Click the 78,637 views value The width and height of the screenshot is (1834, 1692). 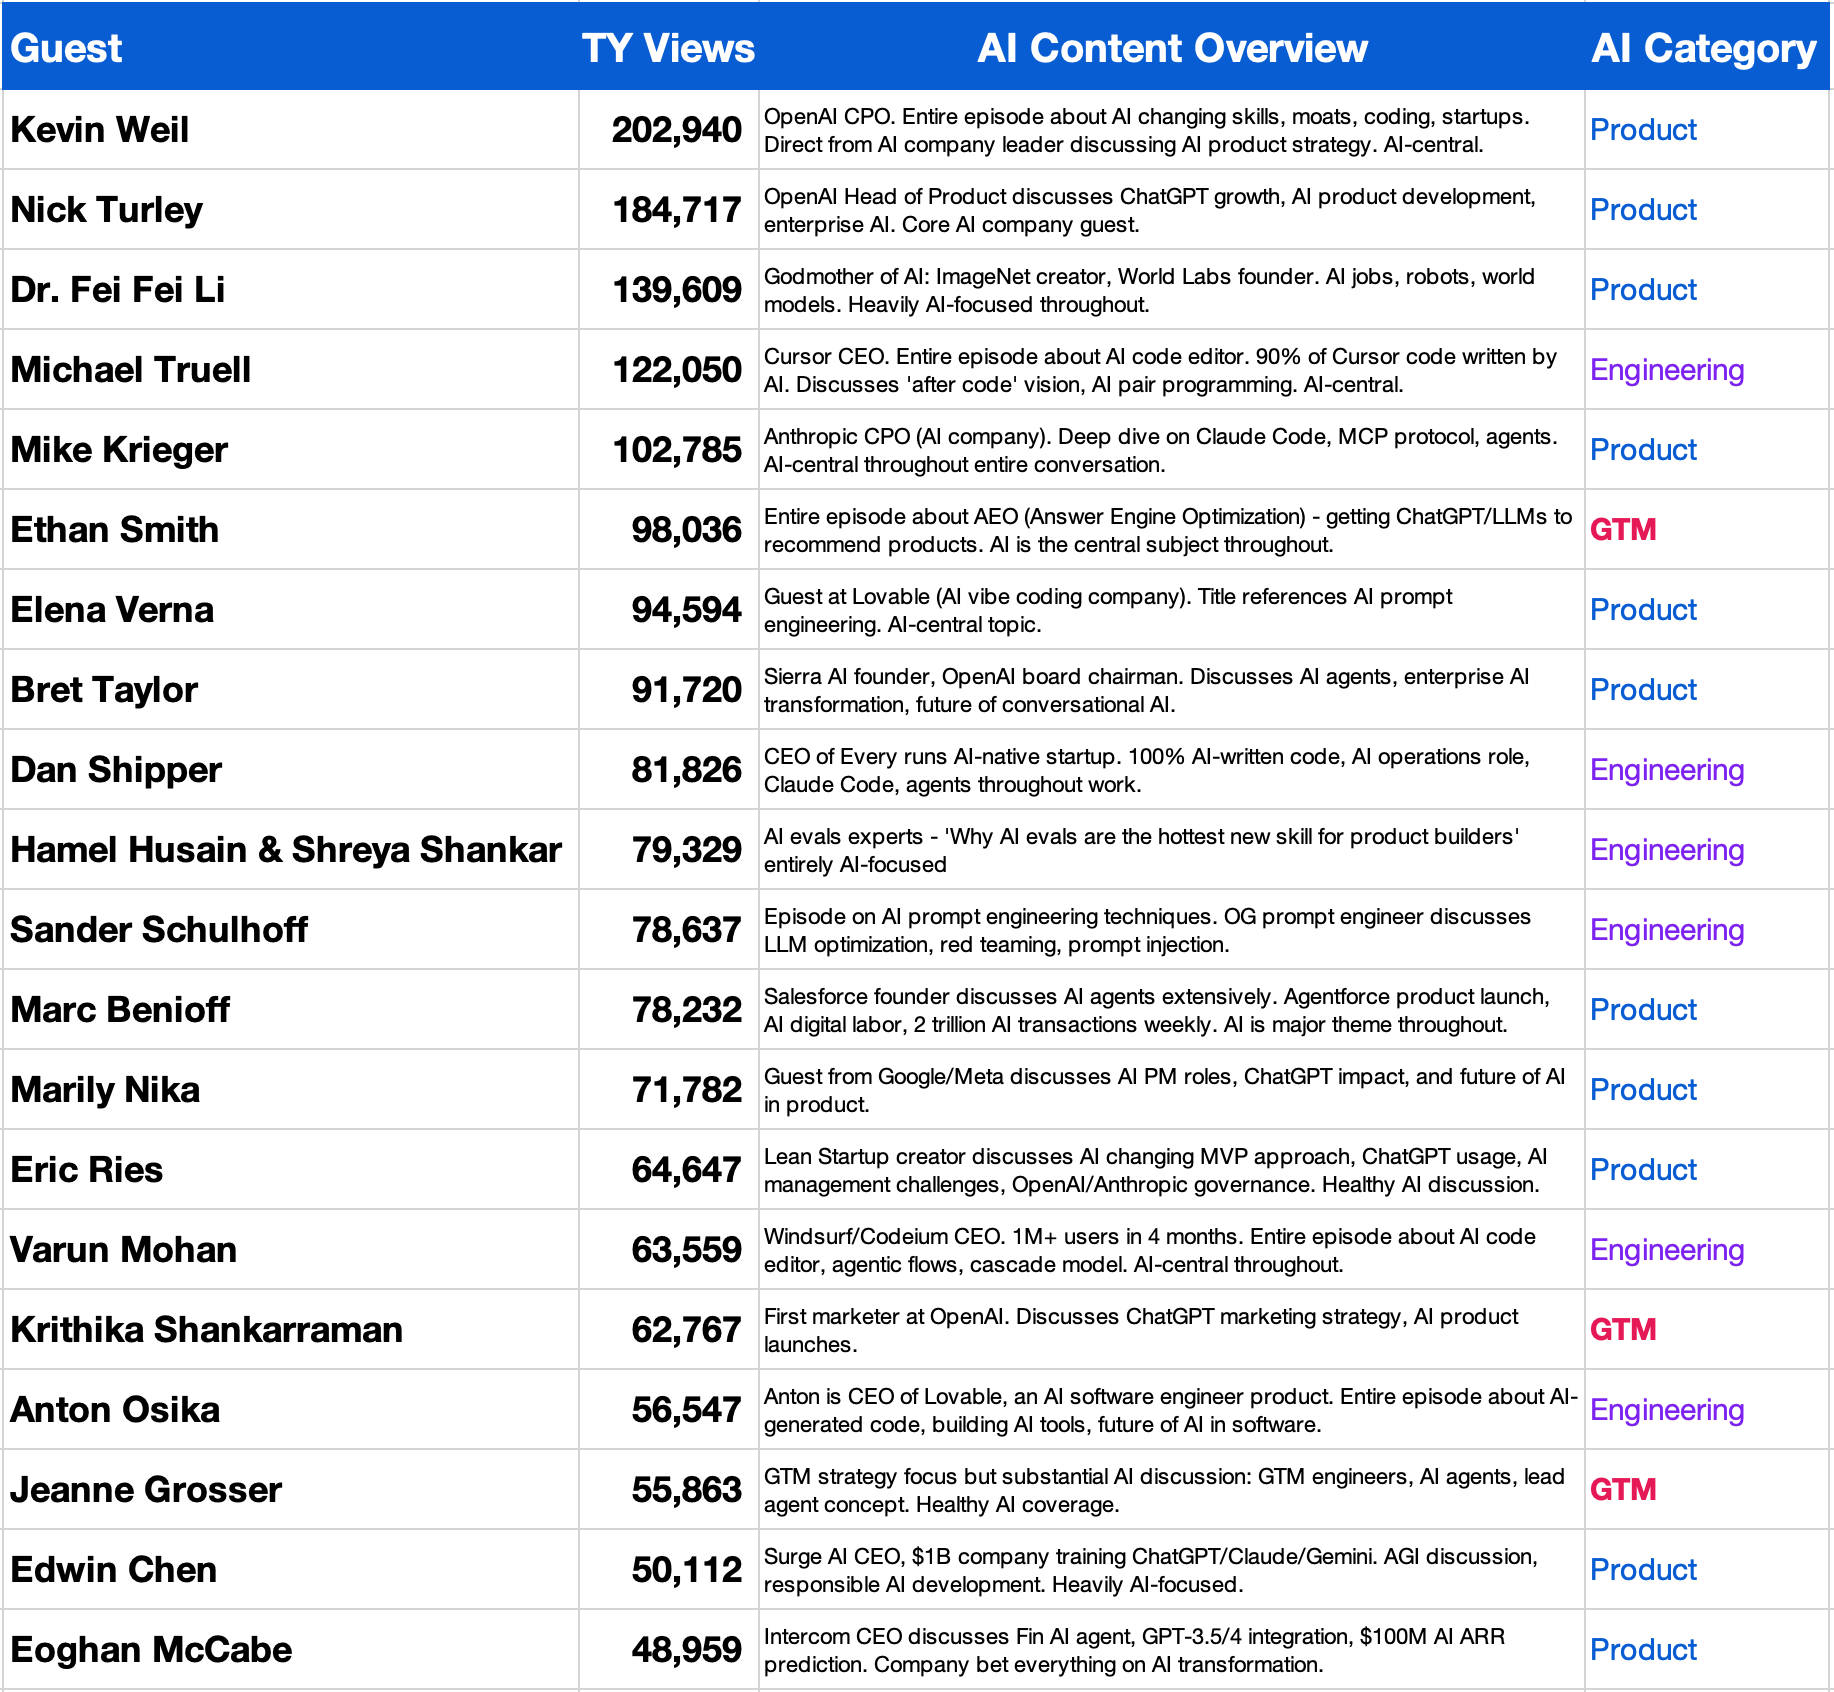coord(687,930)
